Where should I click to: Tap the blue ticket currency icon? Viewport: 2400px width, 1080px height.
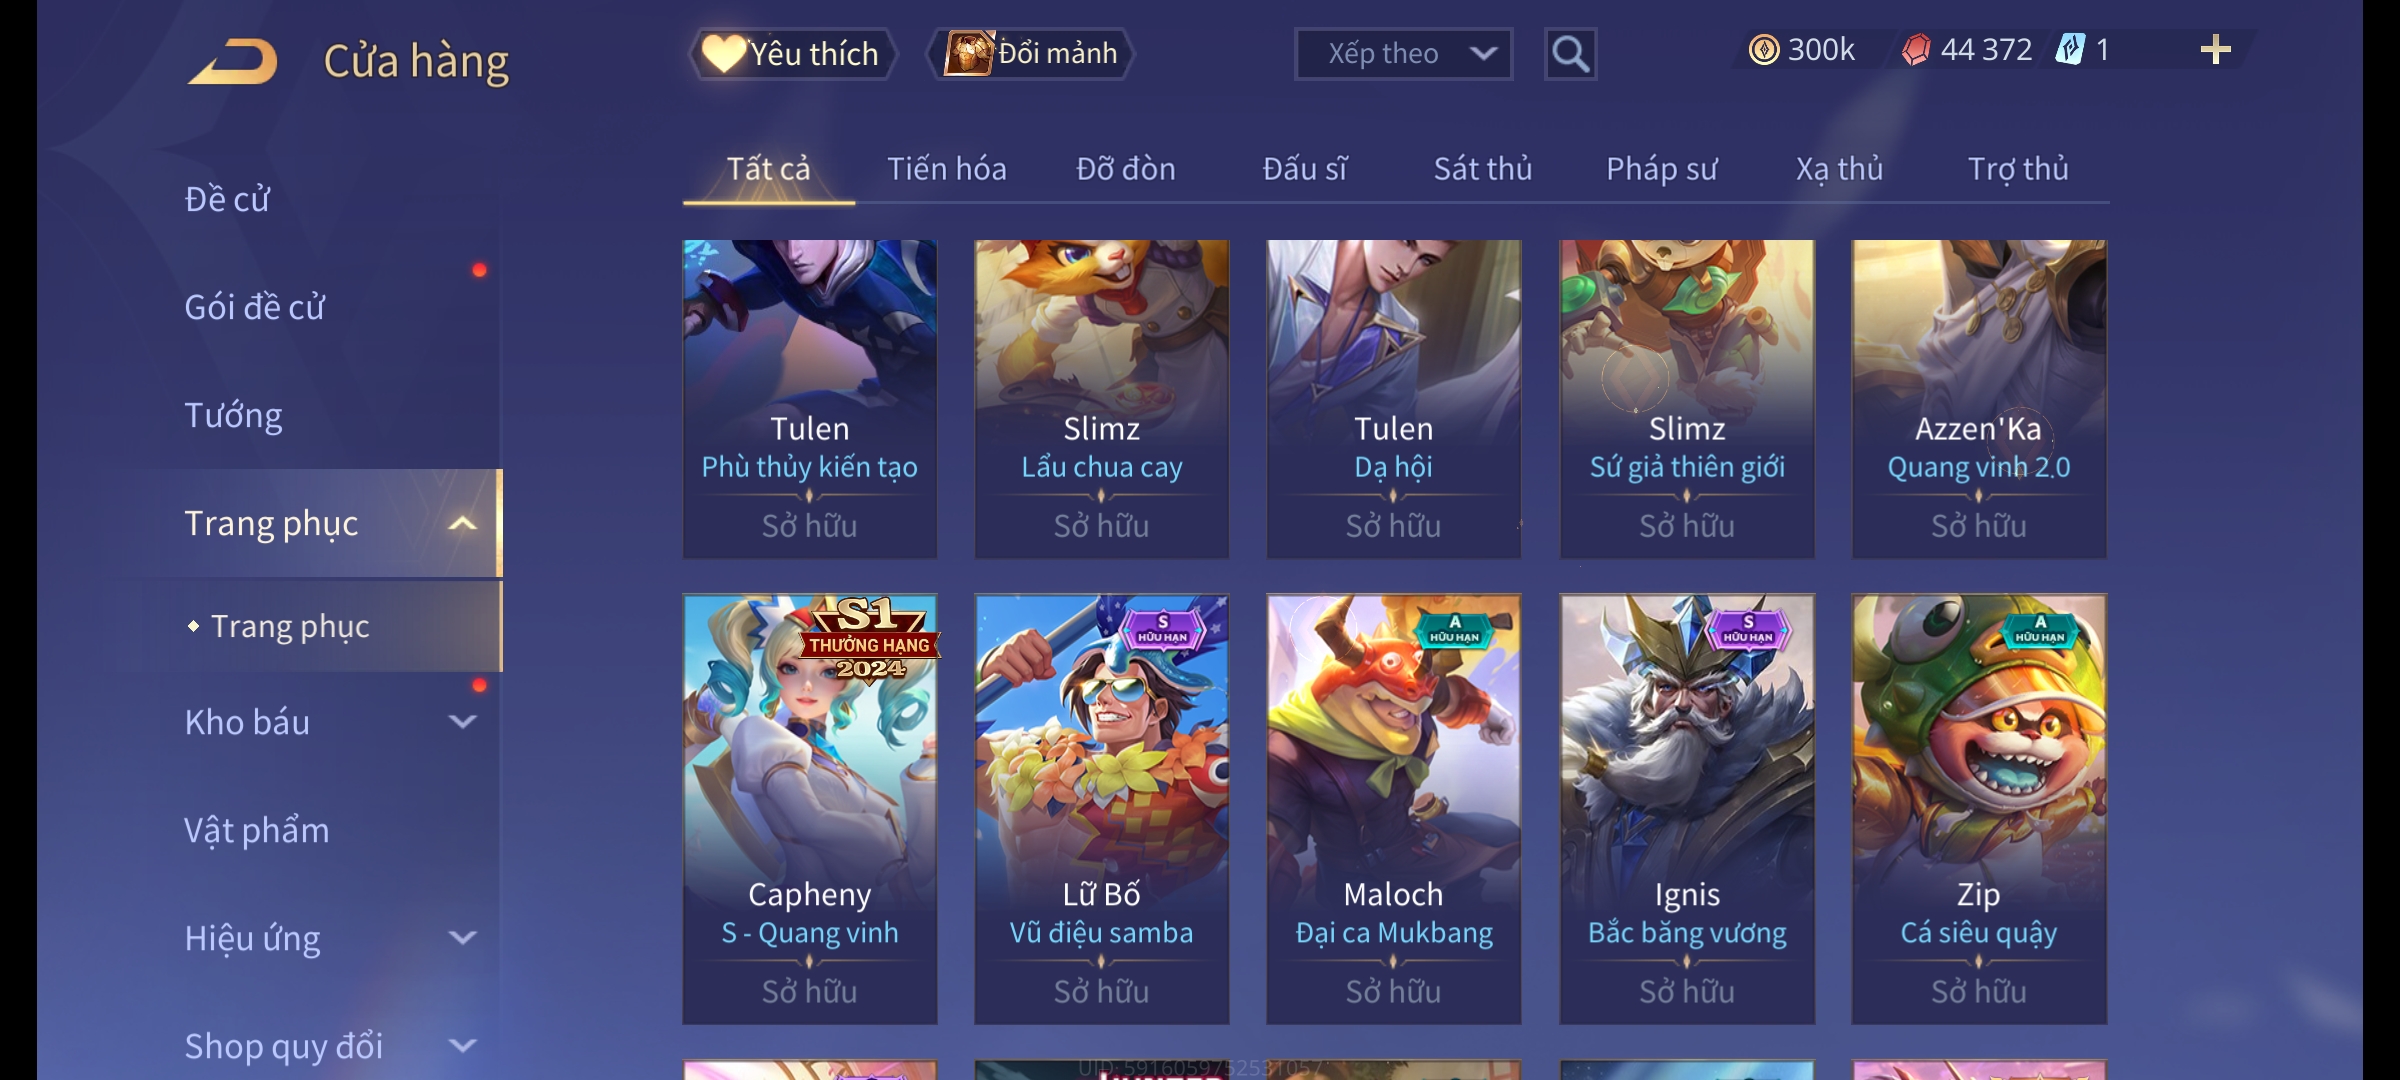(2069, 50)
